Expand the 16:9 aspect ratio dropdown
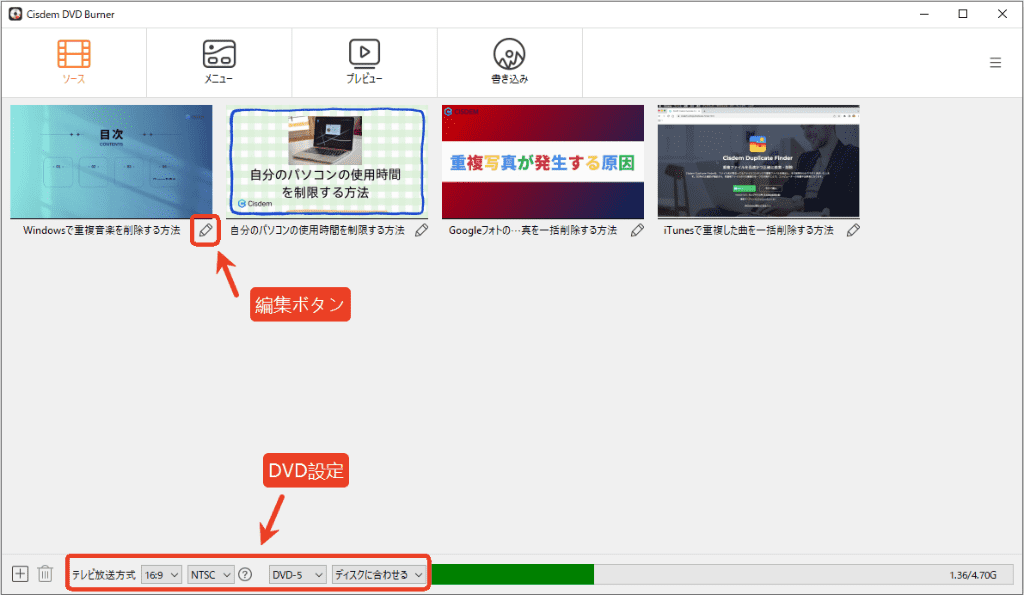 tap(161, 575)
